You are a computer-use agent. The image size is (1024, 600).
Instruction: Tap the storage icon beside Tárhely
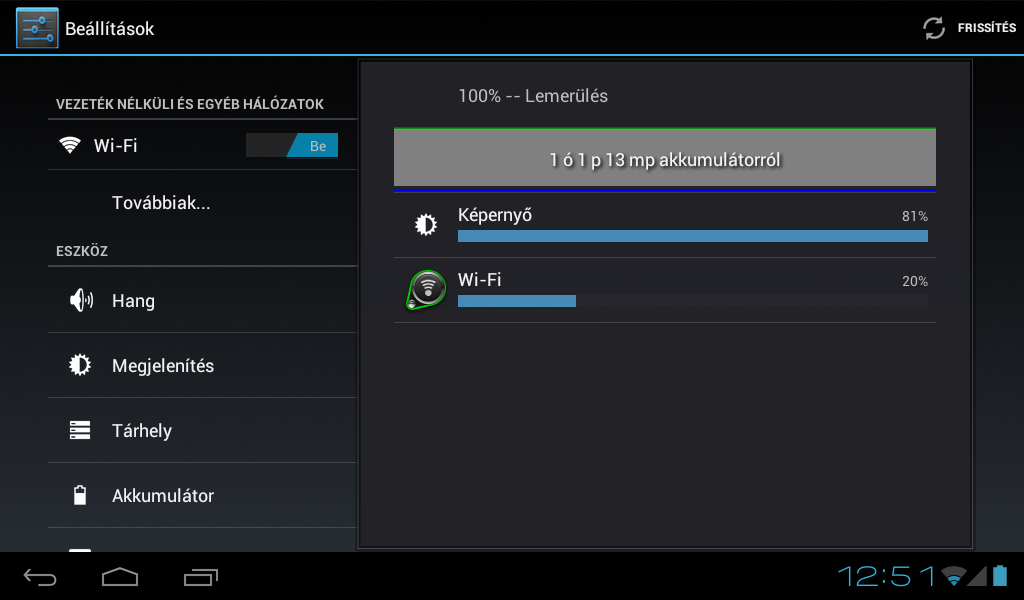click(x=80, y=430)
